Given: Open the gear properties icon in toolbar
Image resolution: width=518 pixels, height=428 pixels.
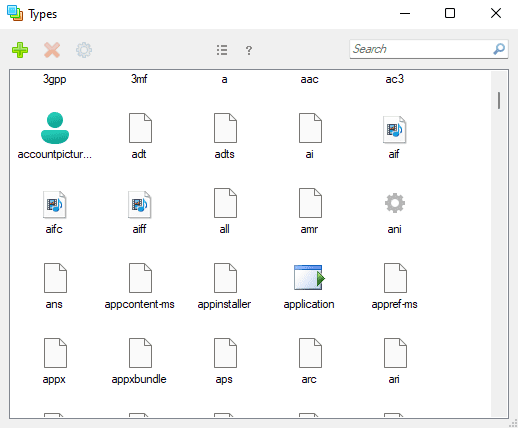Looking at the screenshot, I should pyautogui.click(x=84, y=50).
